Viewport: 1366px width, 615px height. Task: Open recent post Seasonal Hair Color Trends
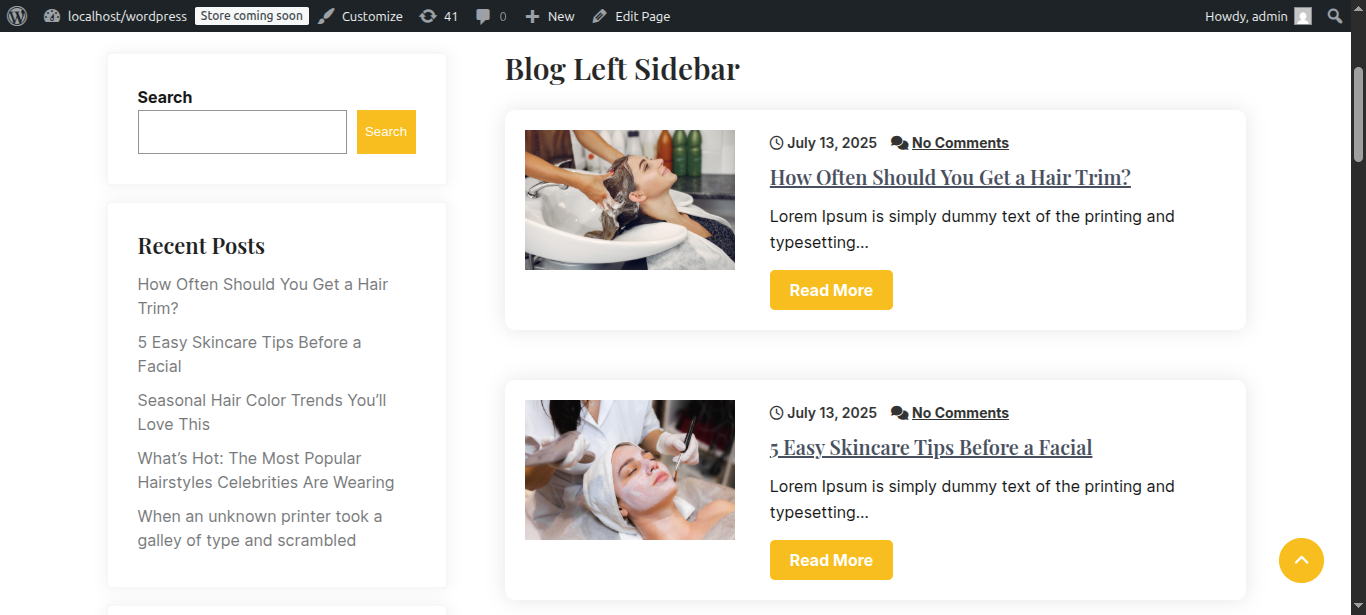click(x=262, y=412)
